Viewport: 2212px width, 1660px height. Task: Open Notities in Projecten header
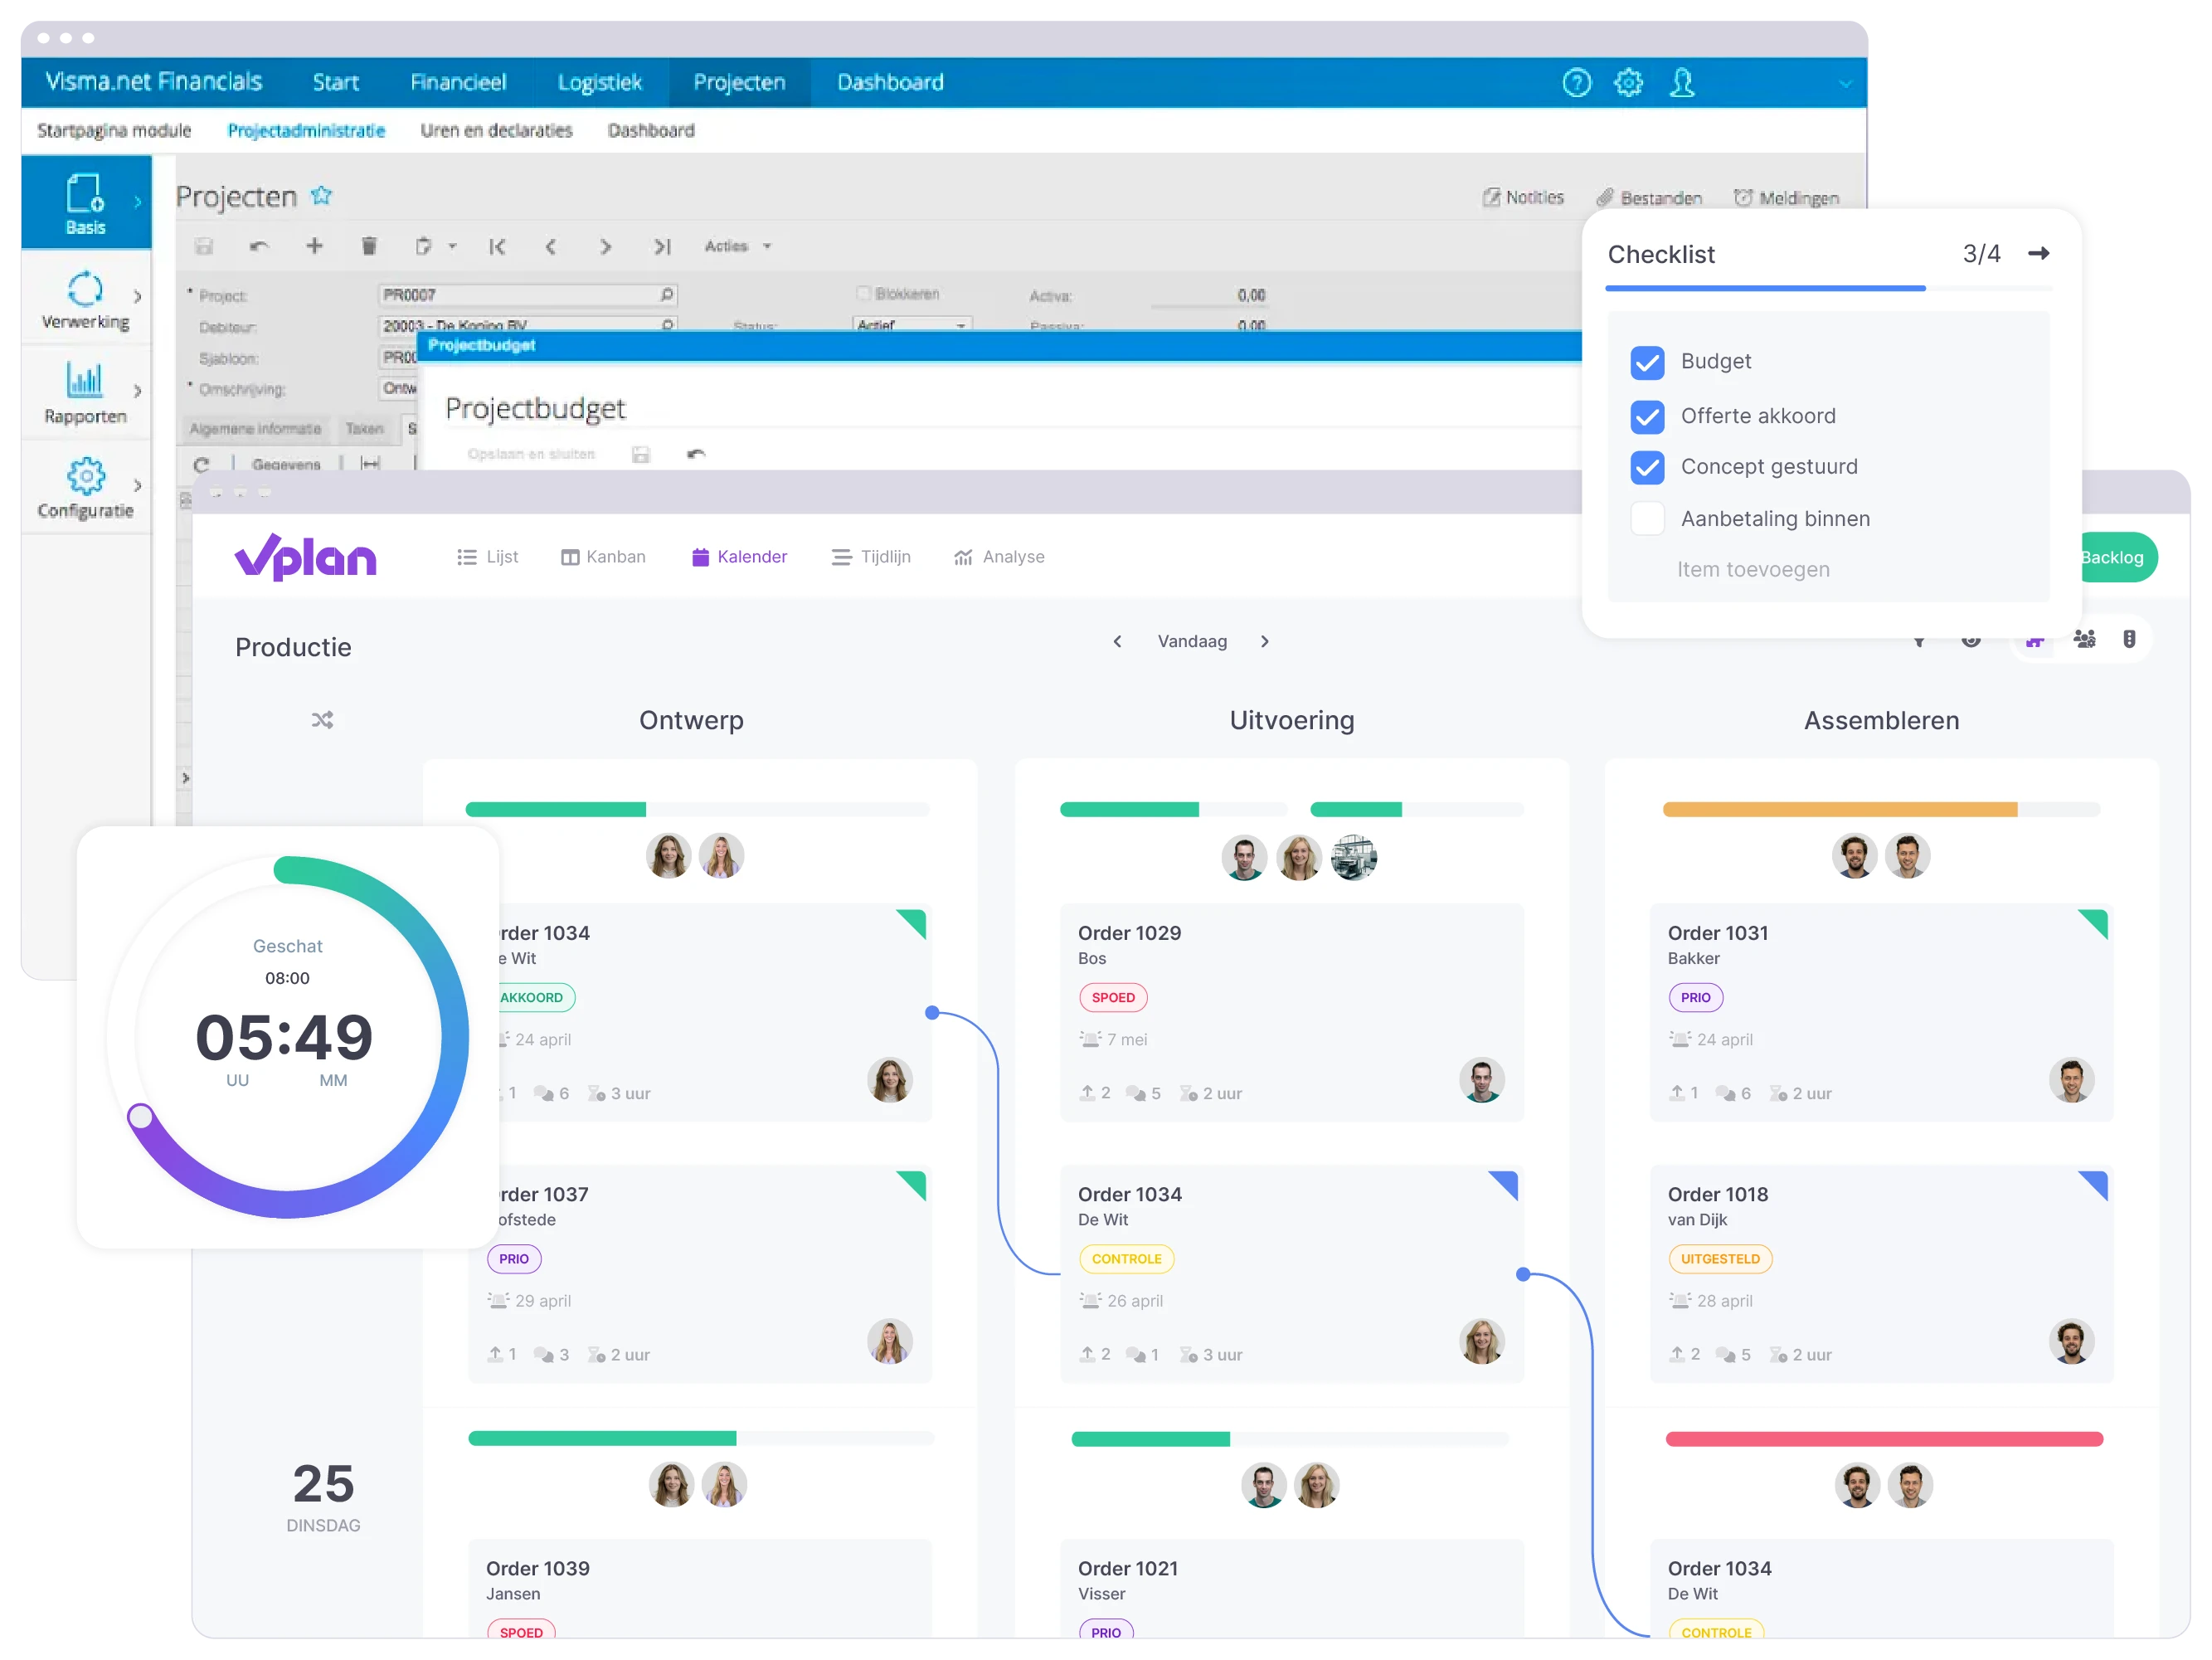point(1523,197)
